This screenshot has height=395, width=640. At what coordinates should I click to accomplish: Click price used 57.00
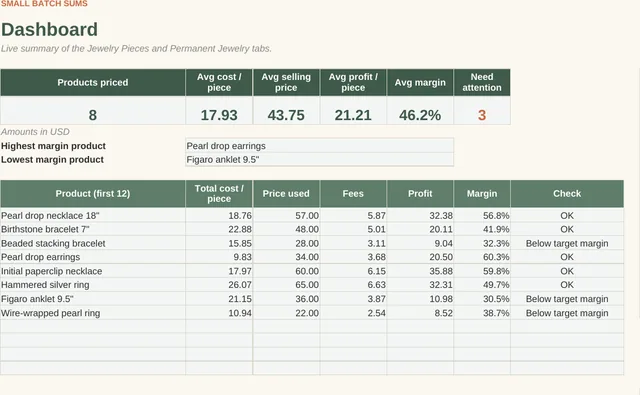(x=307, y=215)
